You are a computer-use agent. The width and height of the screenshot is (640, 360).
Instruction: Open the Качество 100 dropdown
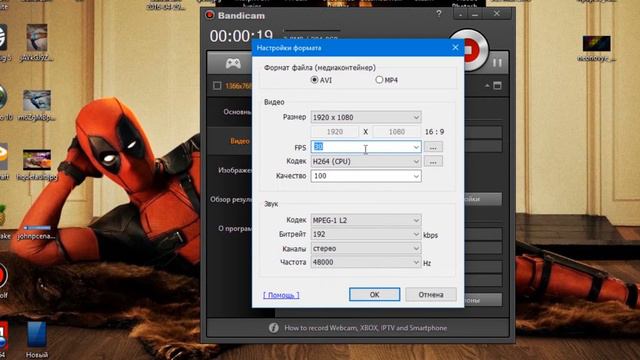(x=366, y=176)
